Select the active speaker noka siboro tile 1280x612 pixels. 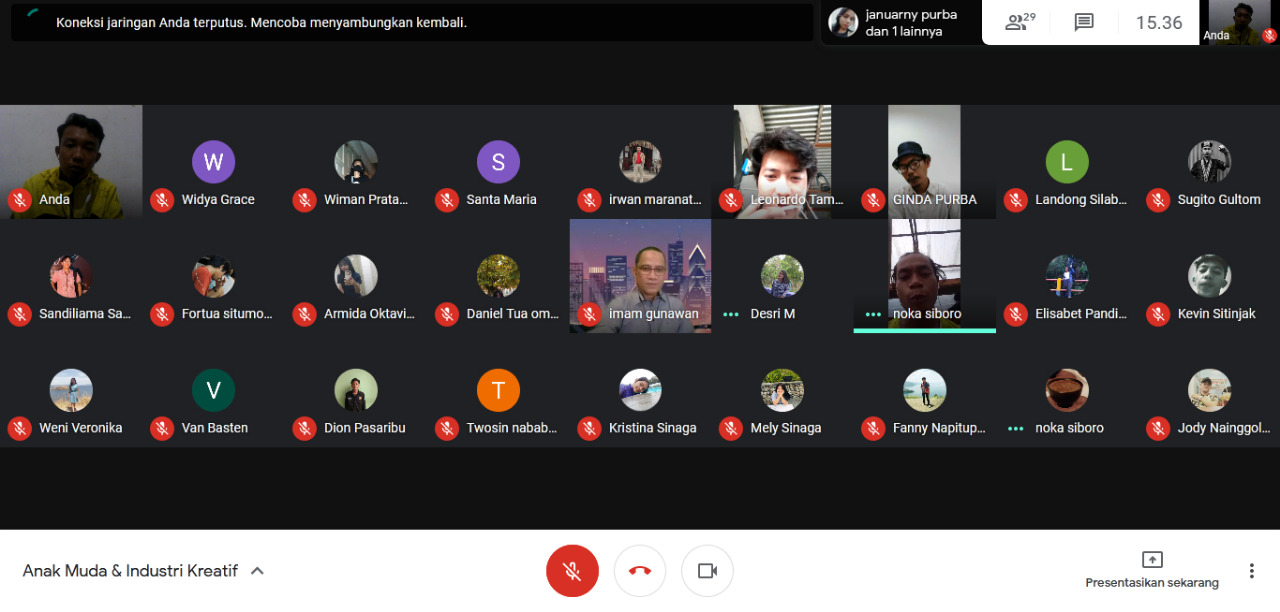point(925,276)
